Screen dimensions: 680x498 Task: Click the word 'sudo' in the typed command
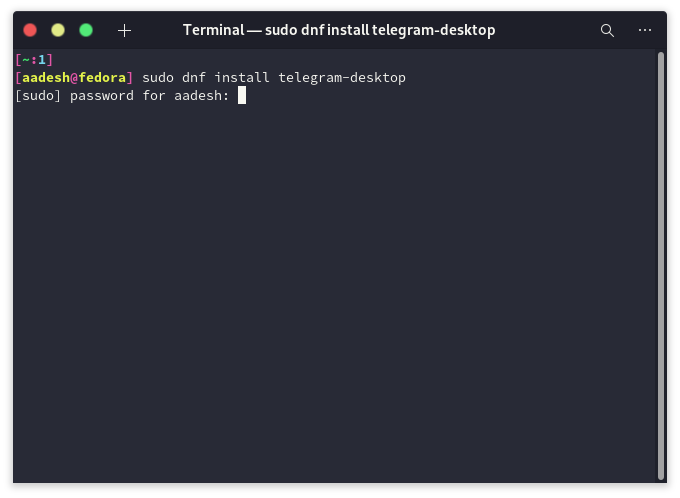(158, 78)
